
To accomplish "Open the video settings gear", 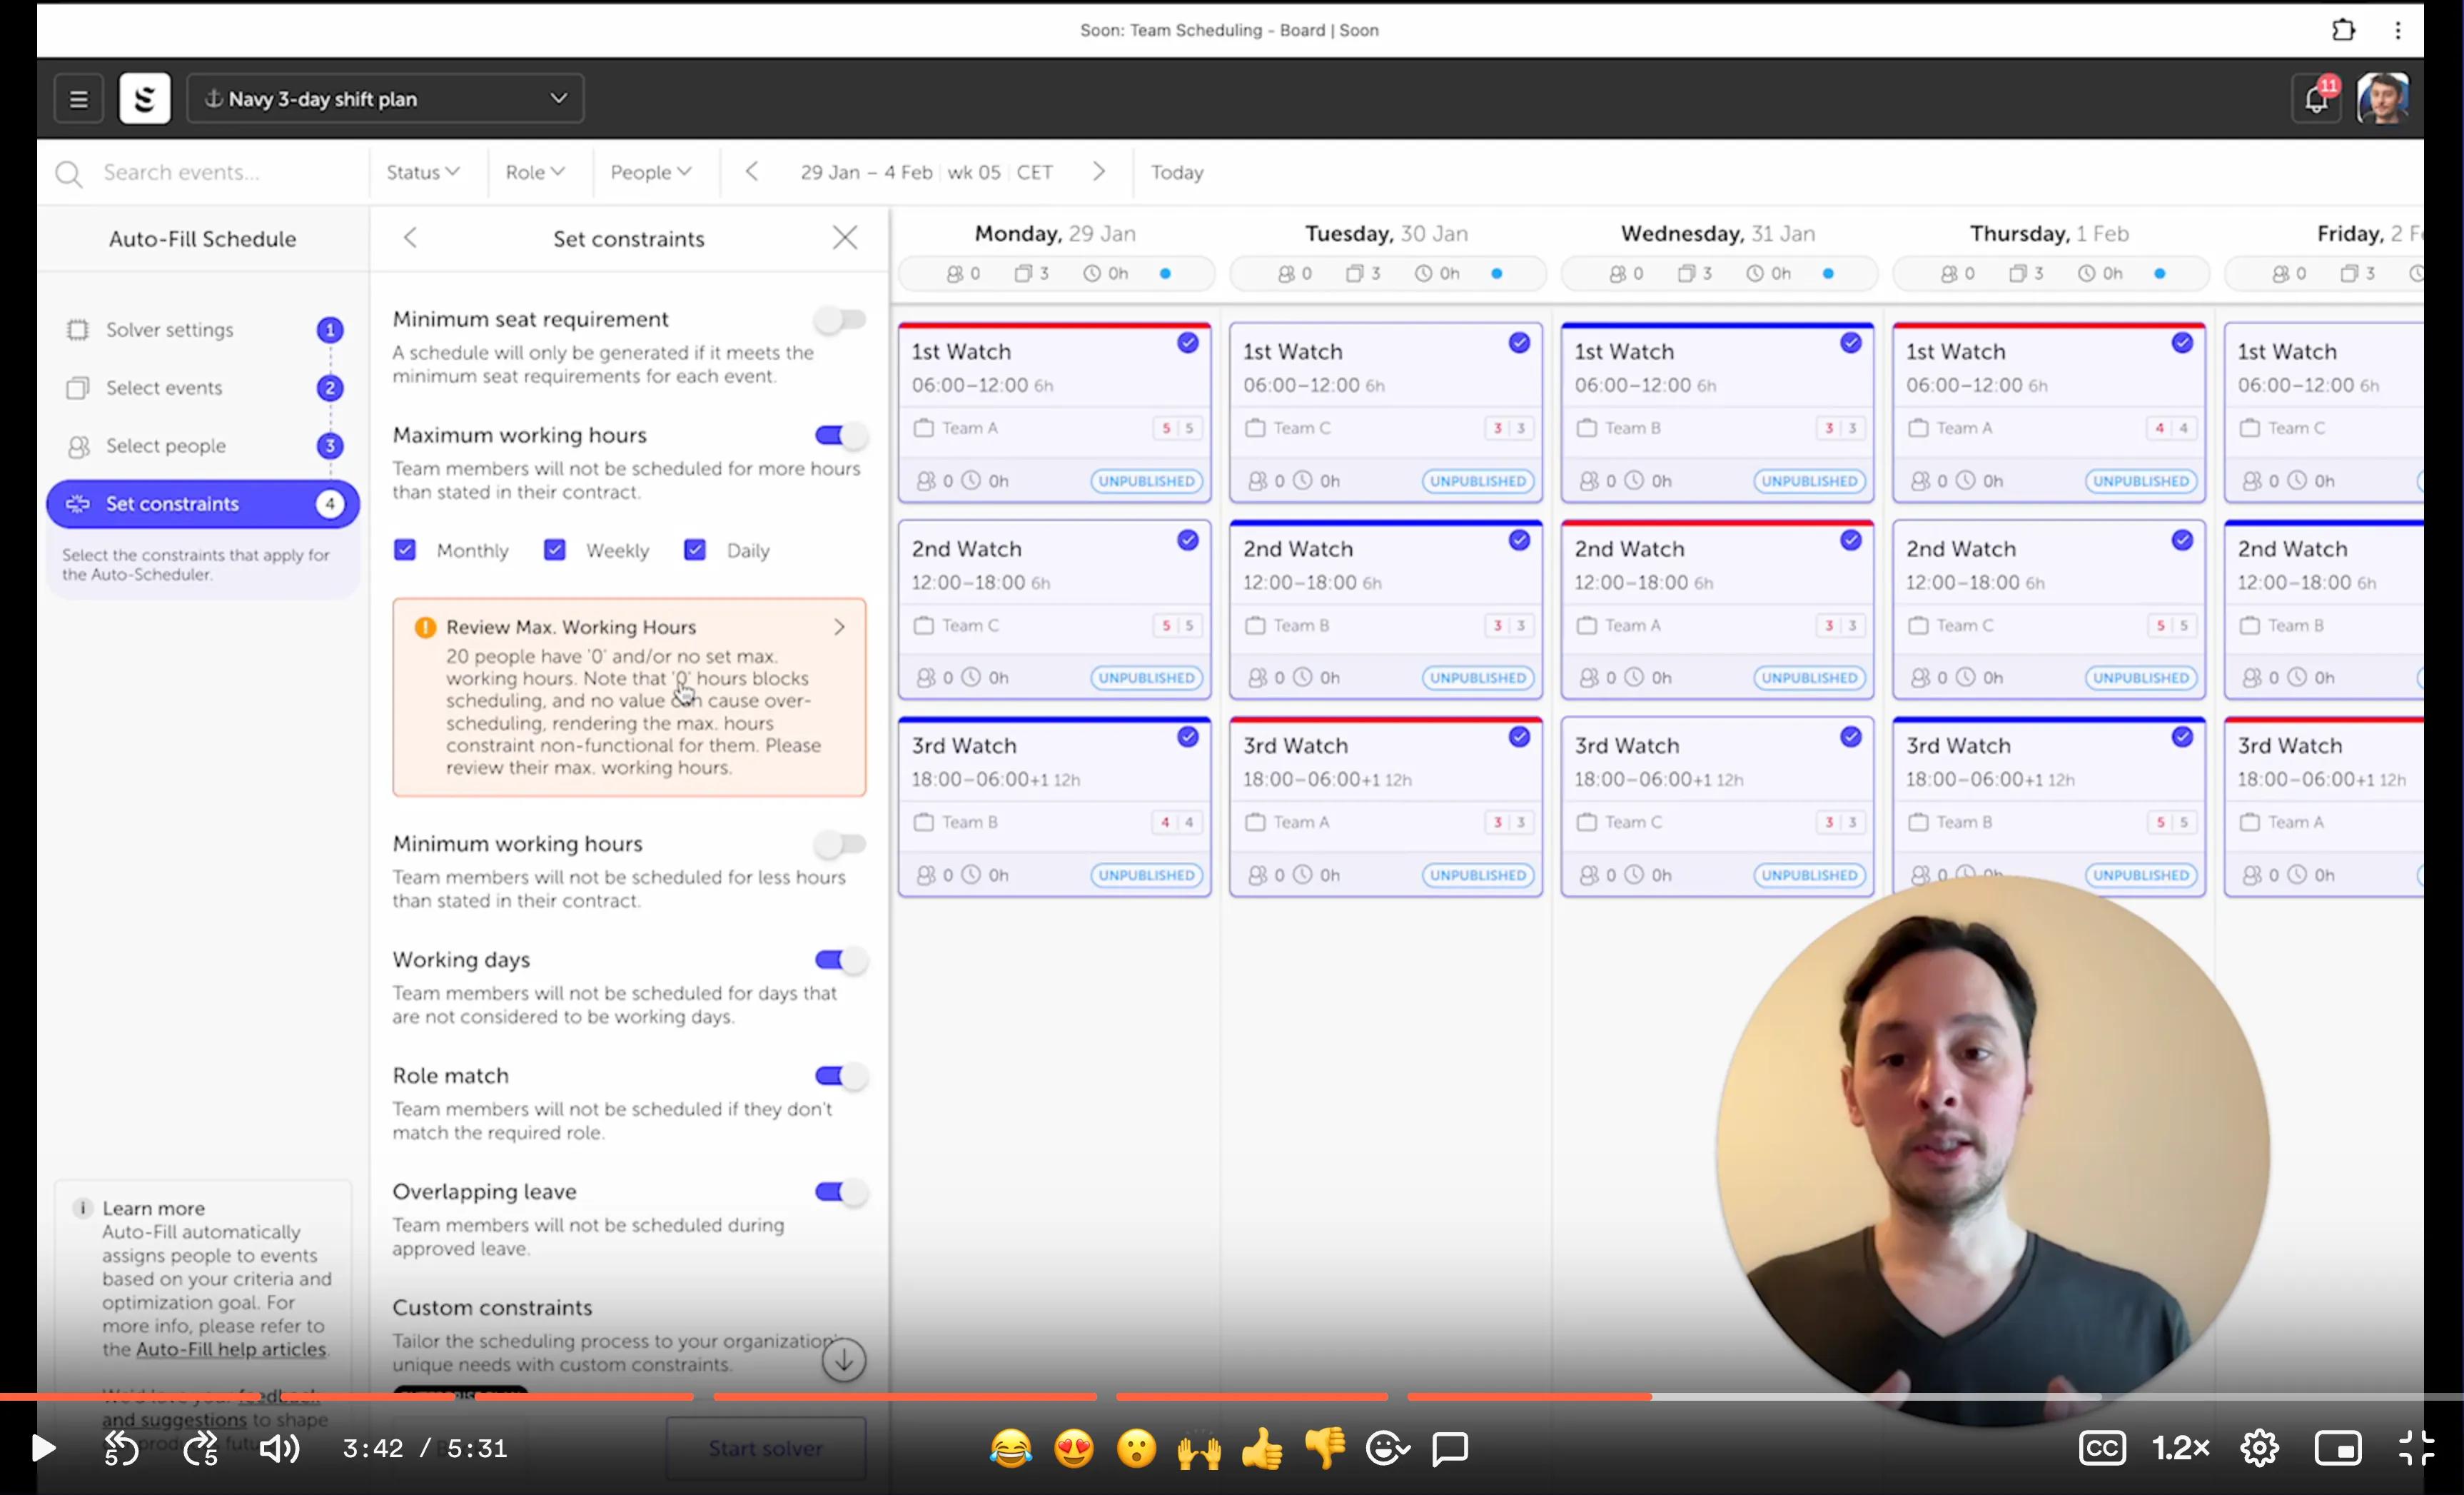I will click(2259, 1448).
